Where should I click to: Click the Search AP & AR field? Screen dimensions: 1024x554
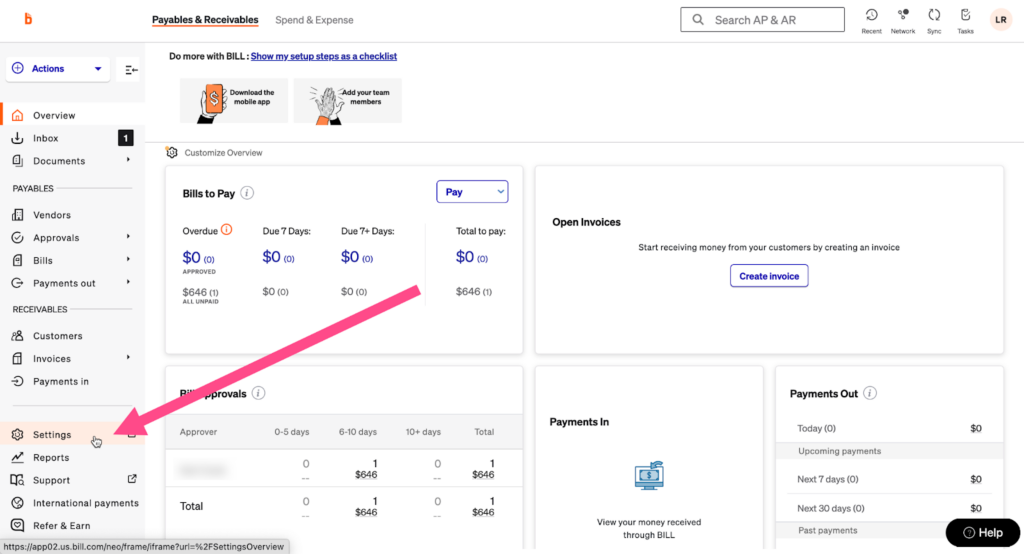[x=762, y=20]
